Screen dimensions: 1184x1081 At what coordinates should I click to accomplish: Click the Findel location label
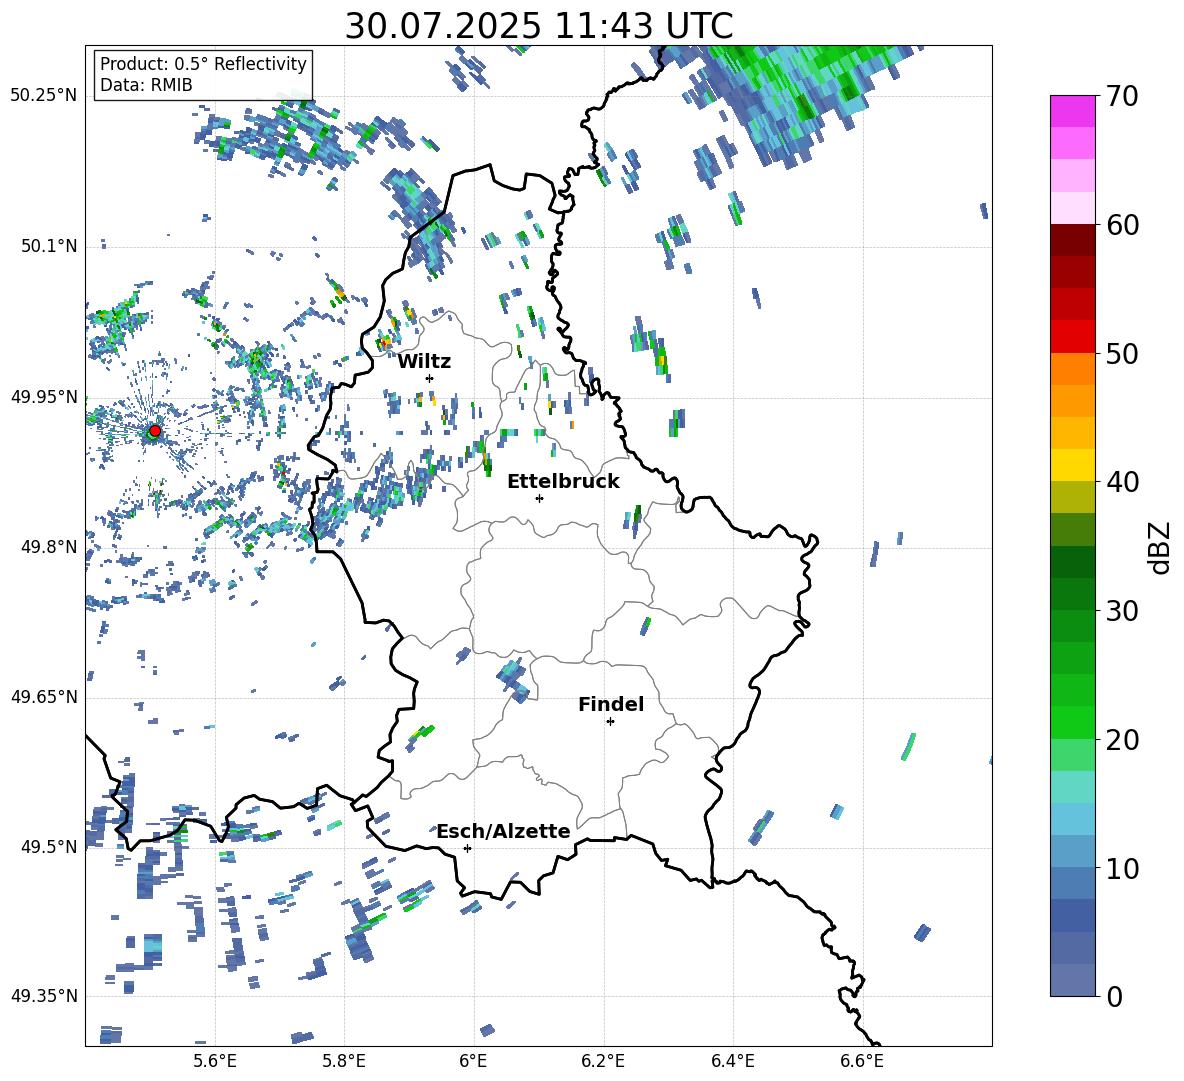coord(611,704)
